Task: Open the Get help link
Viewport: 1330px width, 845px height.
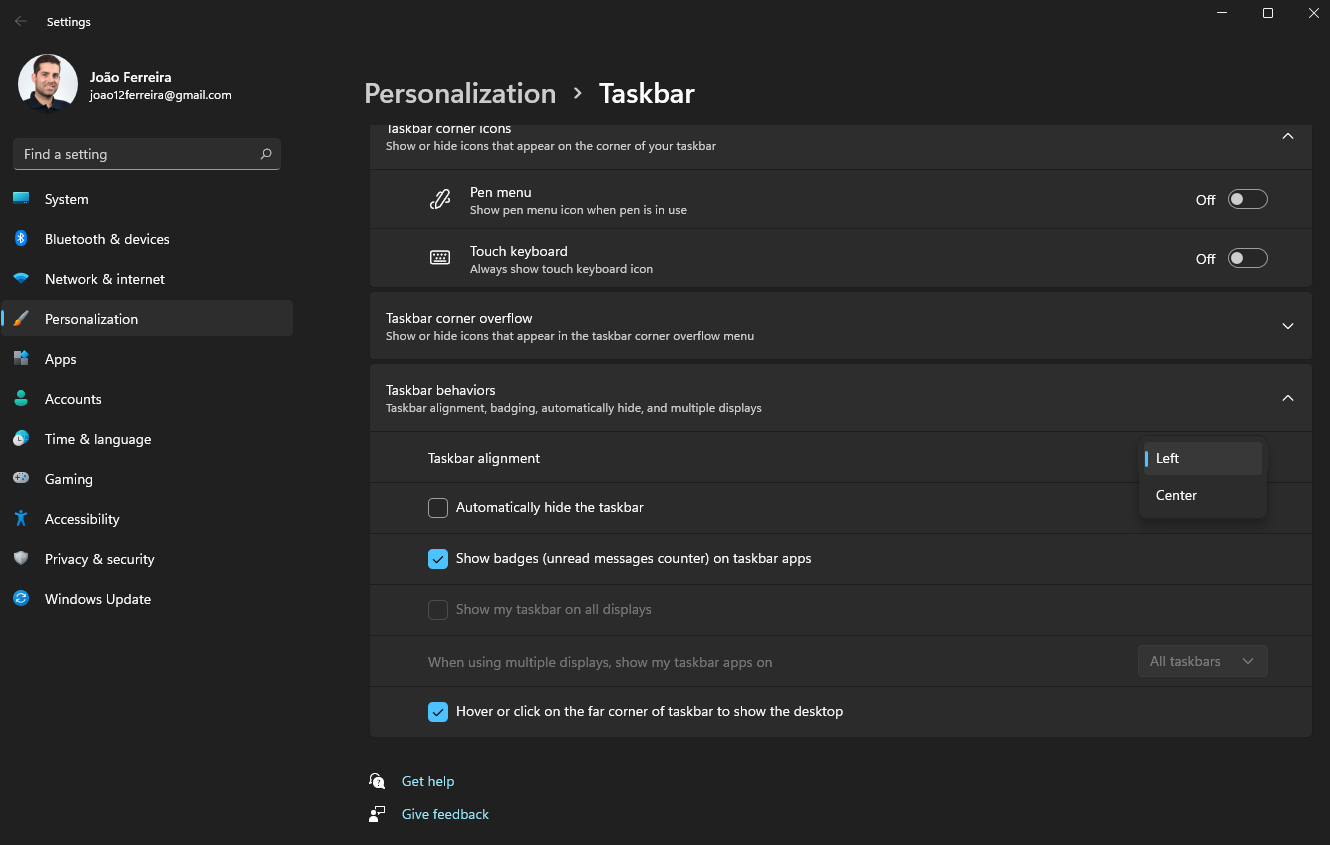Action: [x=427, y=781]
